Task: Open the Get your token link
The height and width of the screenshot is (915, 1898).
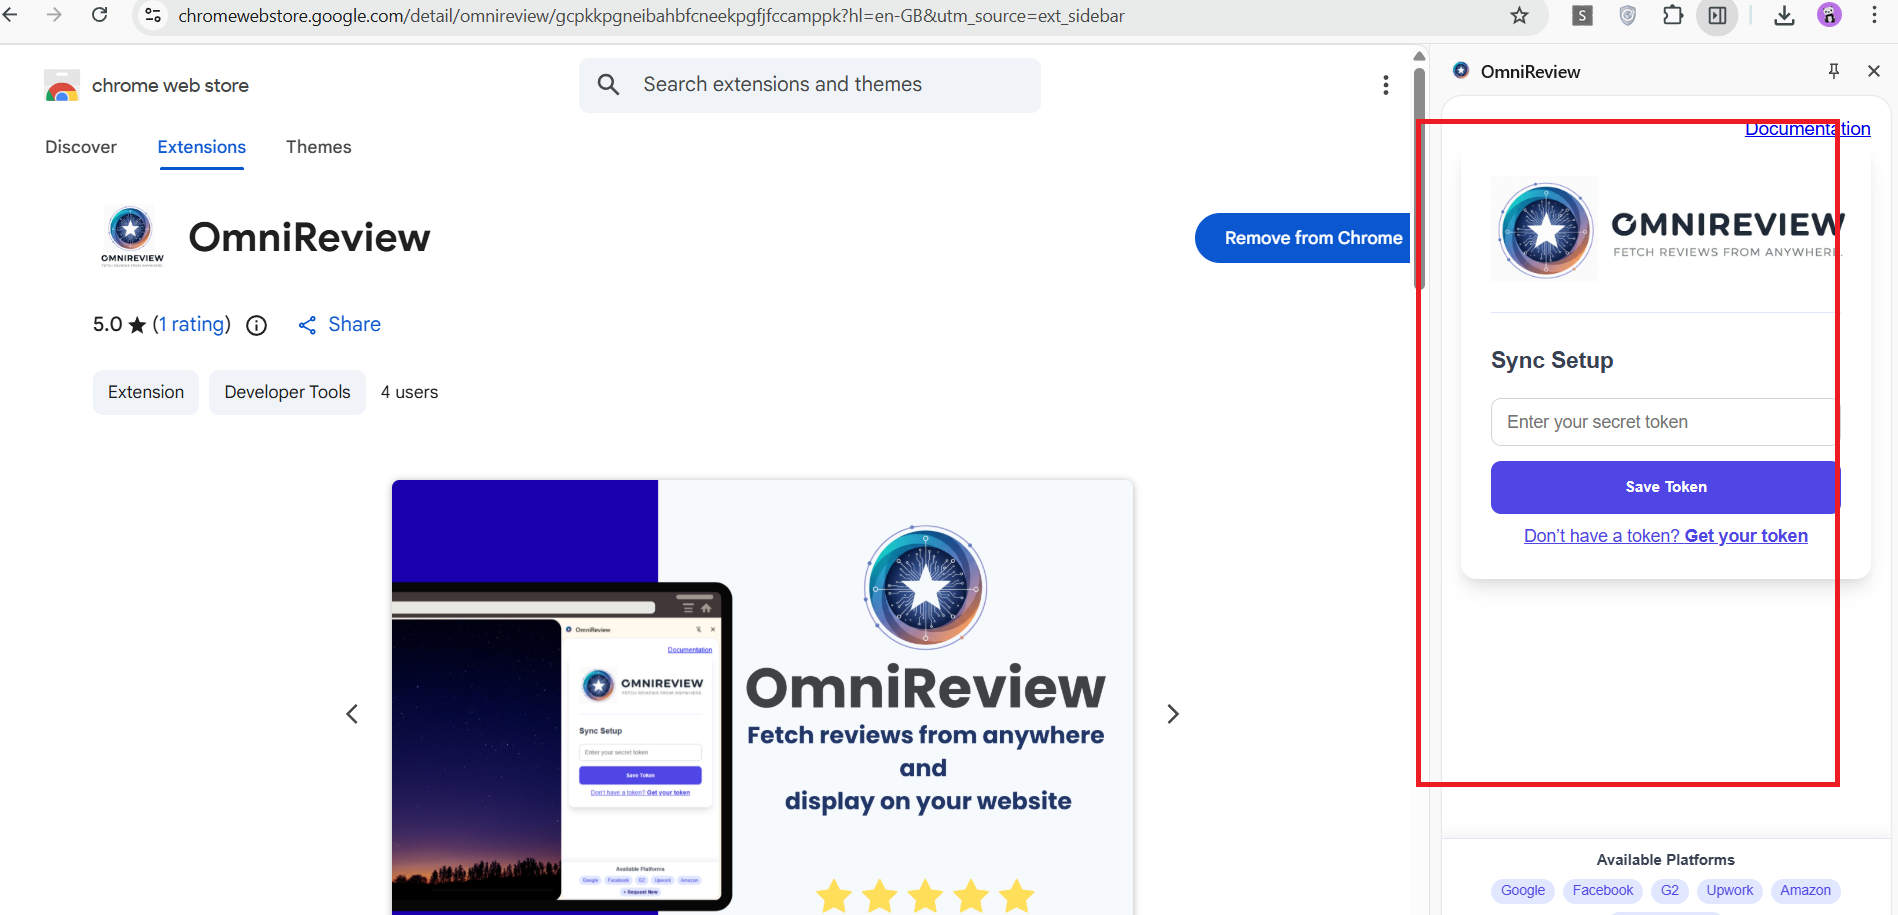Action: click(1745, 536)
